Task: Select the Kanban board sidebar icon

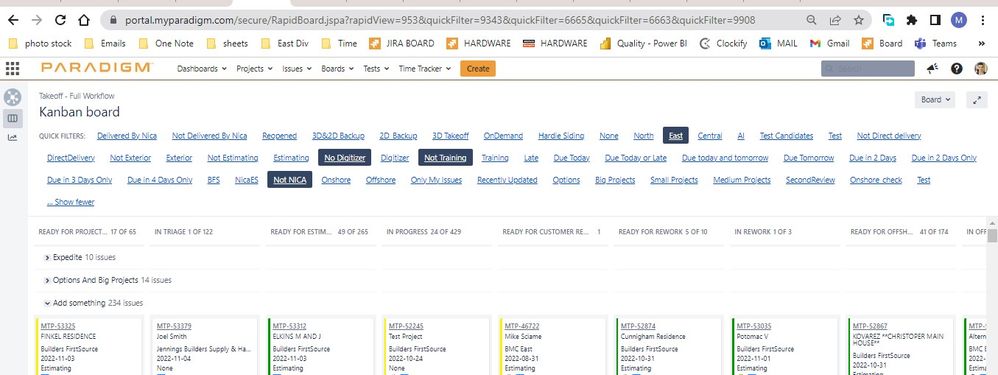Action: [13, 118]
